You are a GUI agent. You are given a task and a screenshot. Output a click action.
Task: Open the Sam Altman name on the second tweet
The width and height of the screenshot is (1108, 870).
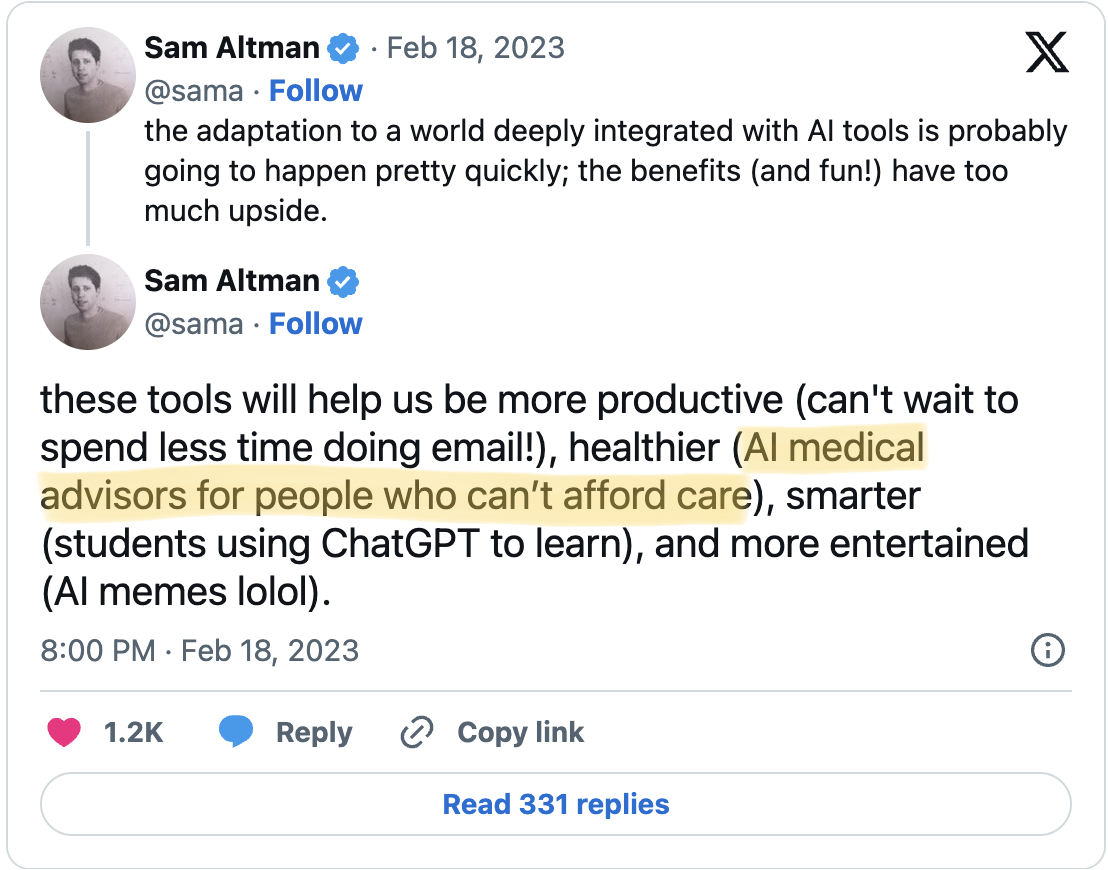(232, 281)
